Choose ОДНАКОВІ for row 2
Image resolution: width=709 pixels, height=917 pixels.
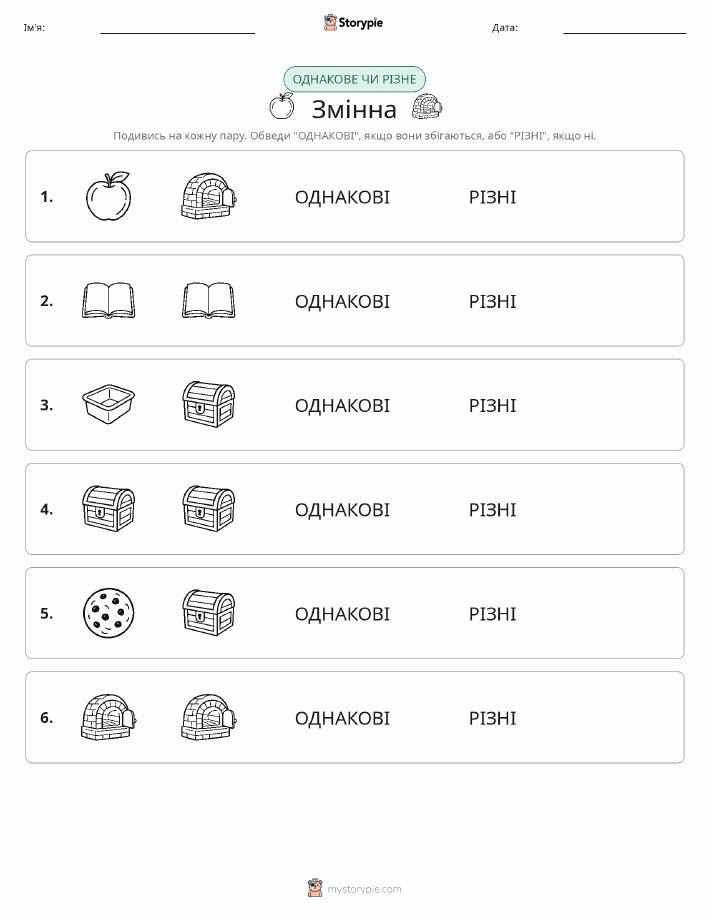click(342, 302)
